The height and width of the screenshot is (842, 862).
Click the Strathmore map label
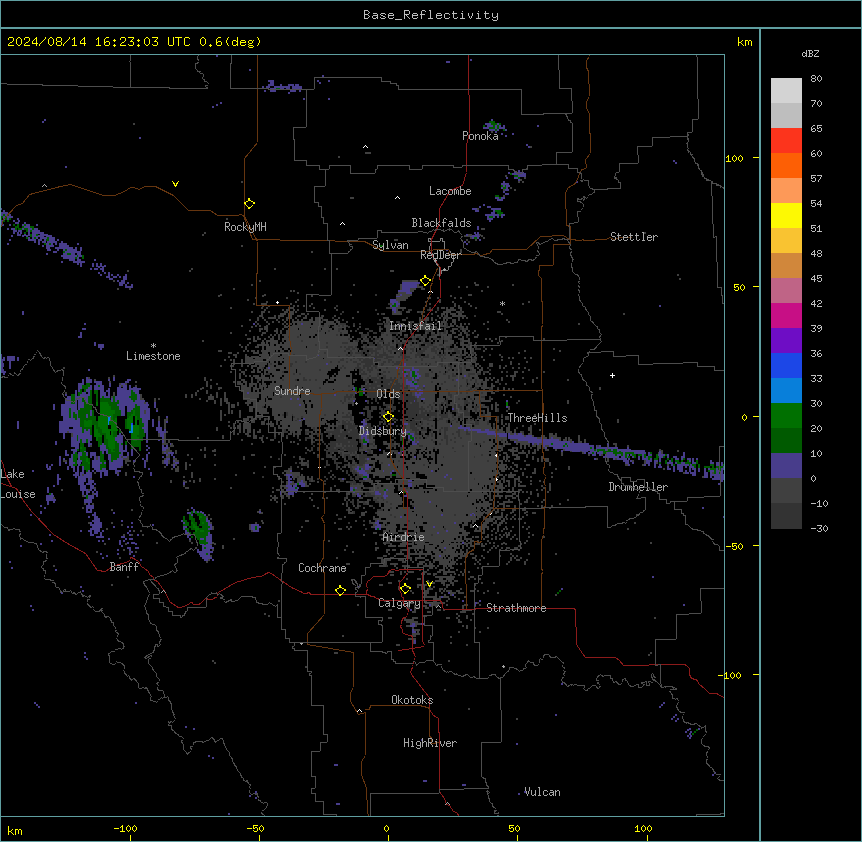(516, 608)
